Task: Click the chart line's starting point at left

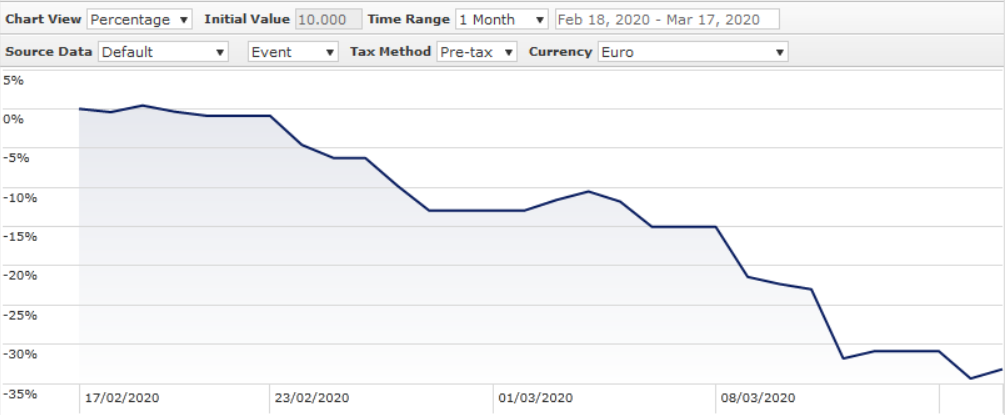Action: point(80,108)
